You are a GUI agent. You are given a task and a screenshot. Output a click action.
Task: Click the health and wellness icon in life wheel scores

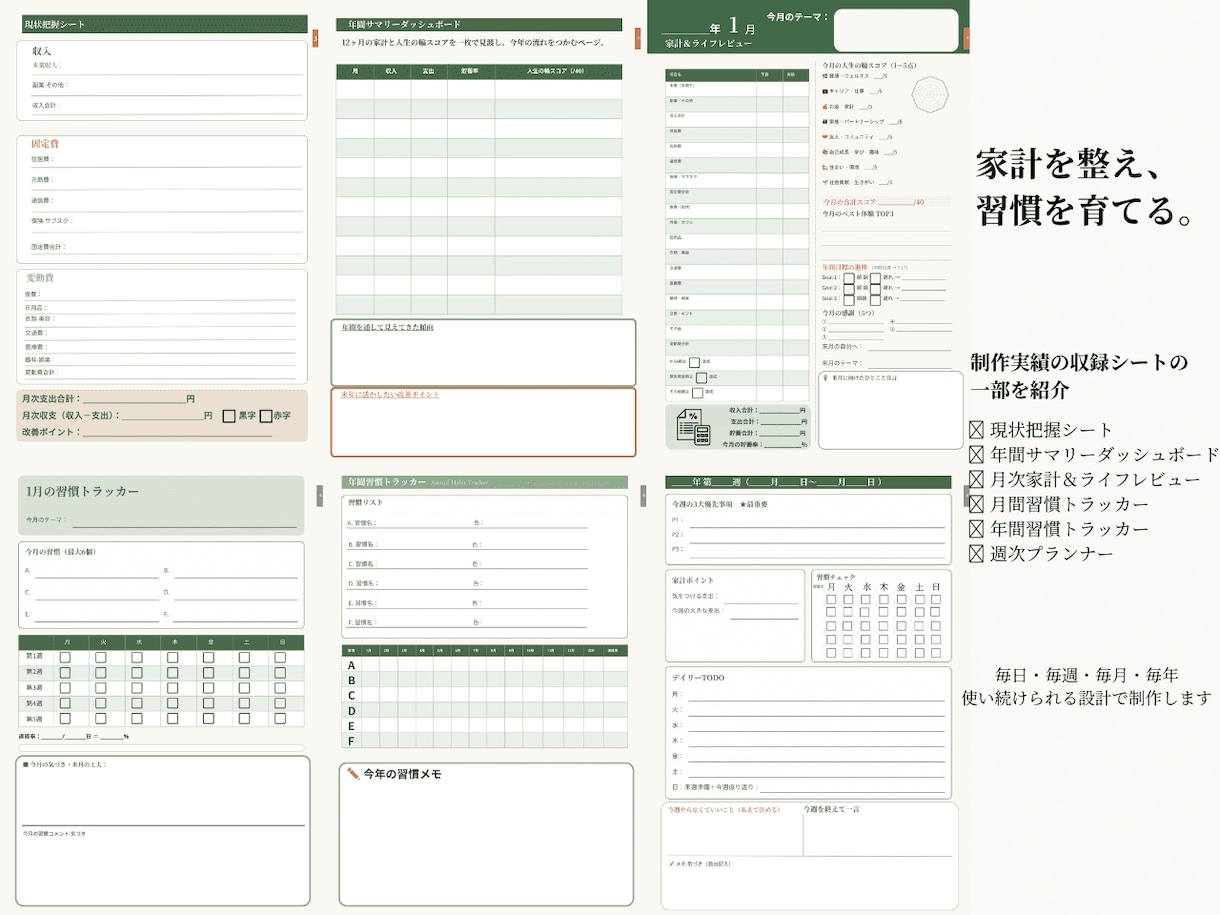coord(824,76)
